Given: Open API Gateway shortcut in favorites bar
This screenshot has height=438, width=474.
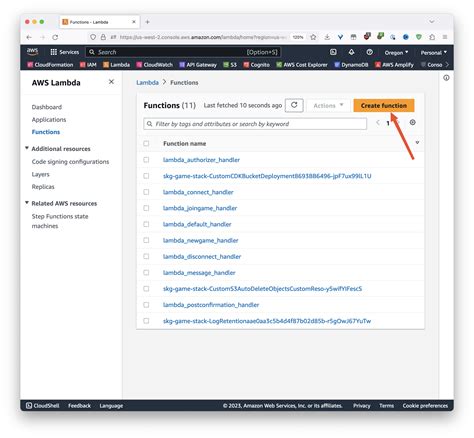Looking at the screenshot, I should click(x=198, y=65).
